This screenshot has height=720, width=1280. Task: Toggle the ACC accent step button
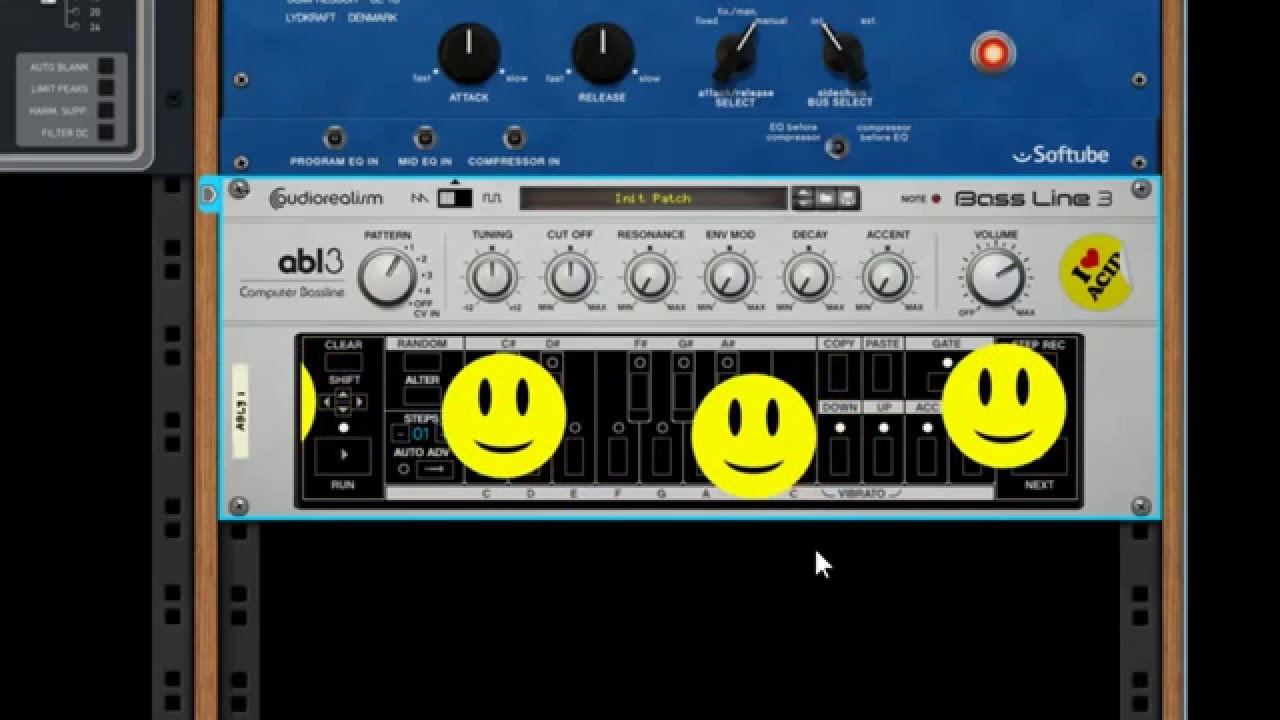point(926,456)
